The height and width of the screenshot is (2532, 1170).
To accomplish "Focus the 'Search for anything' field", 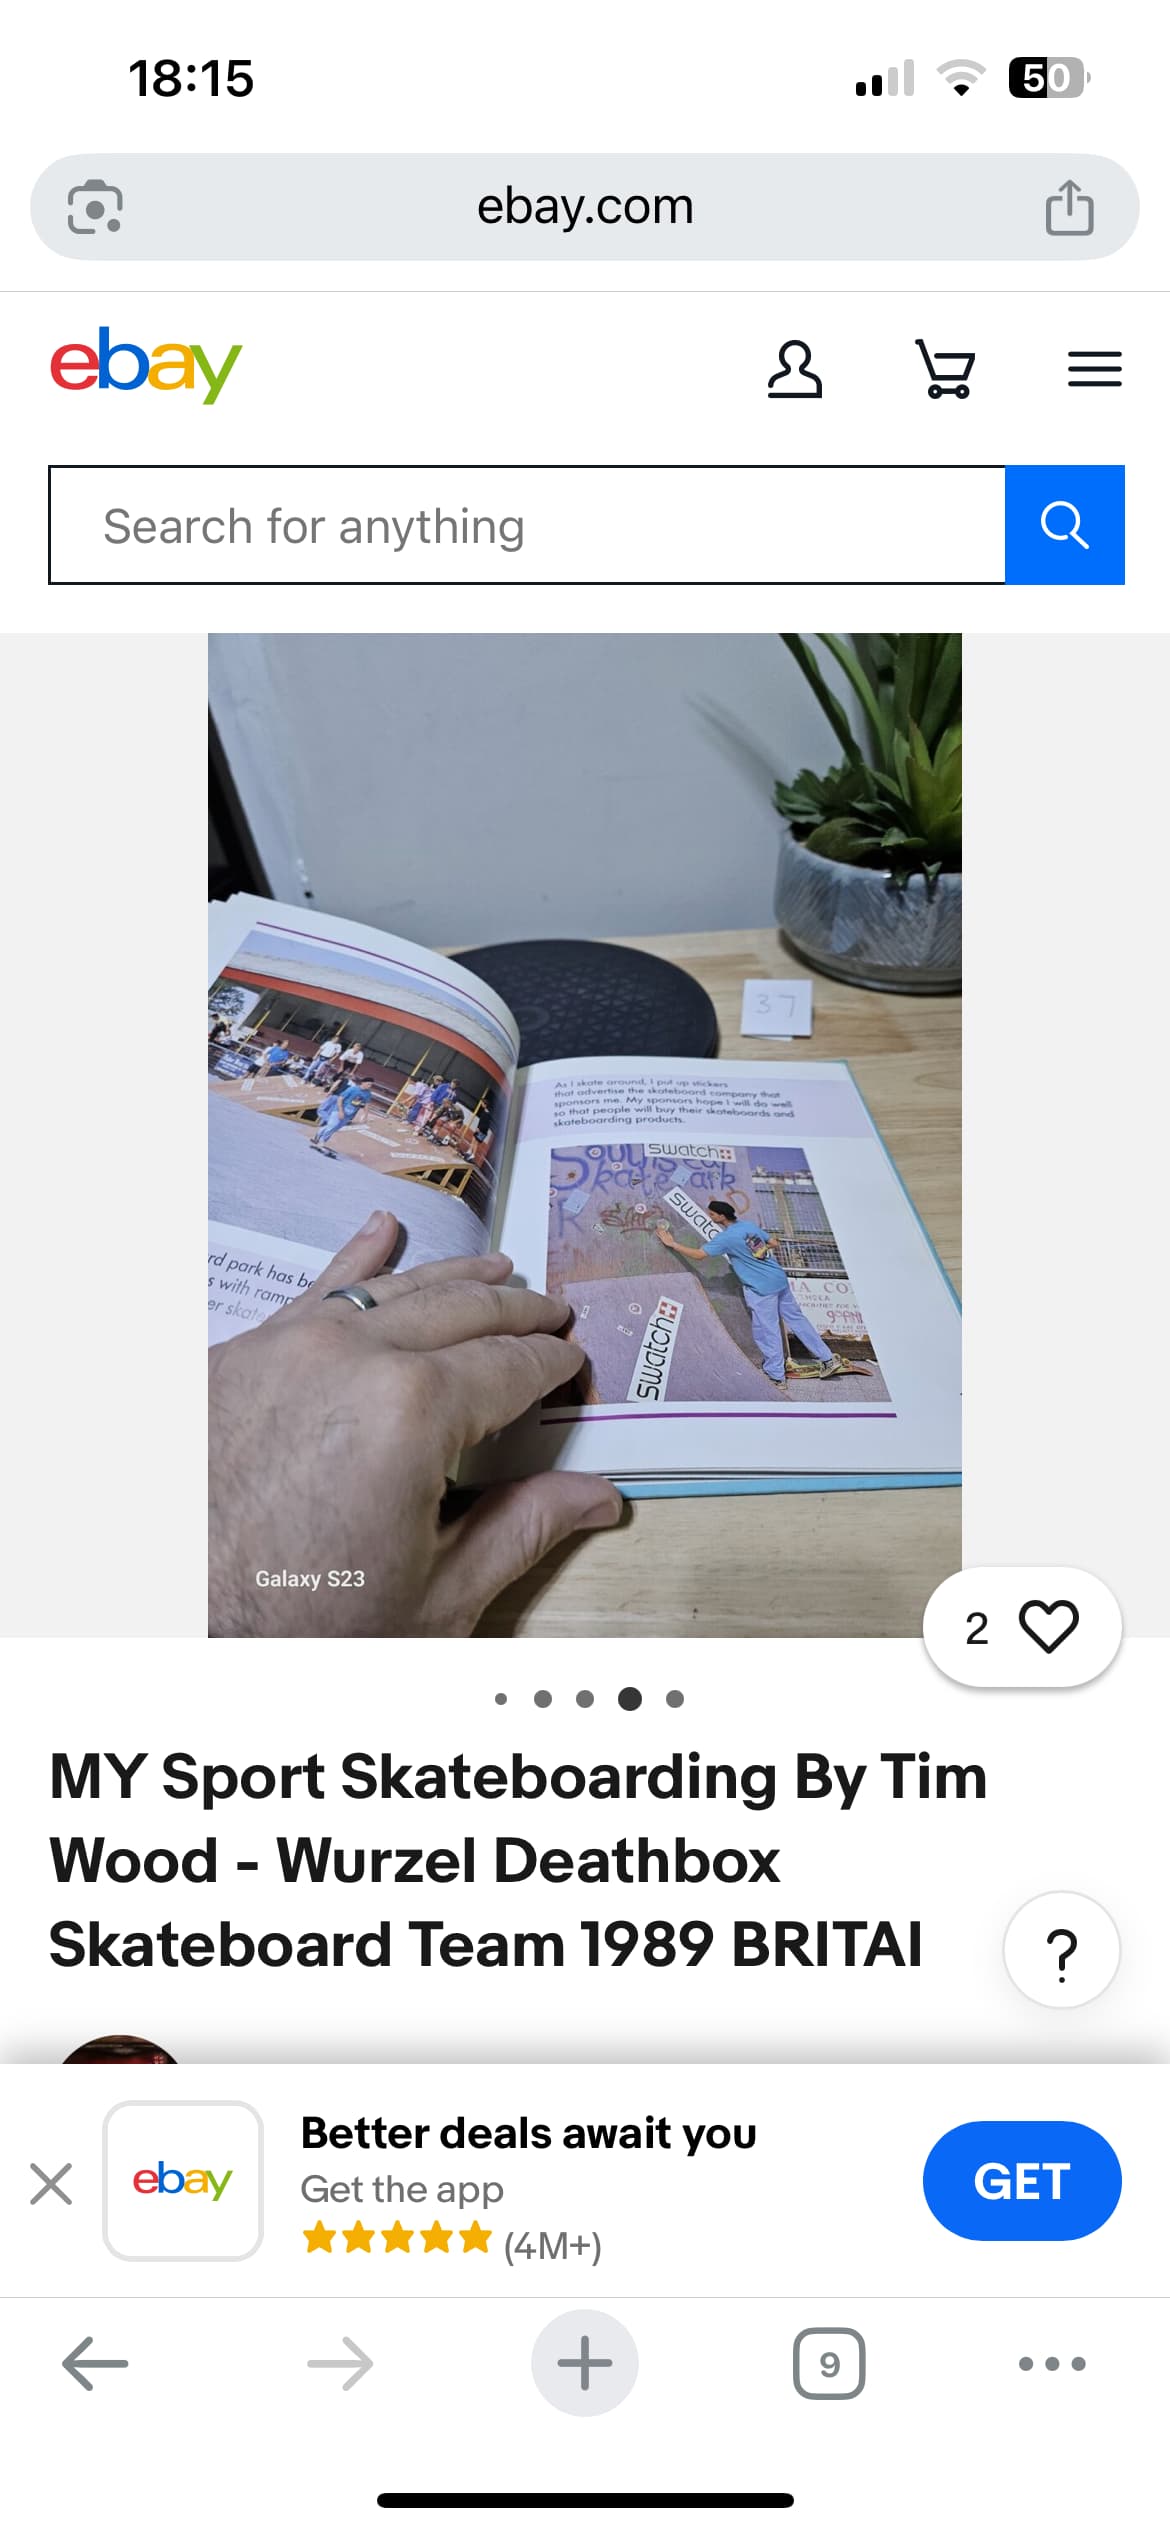I will [527, 525].
